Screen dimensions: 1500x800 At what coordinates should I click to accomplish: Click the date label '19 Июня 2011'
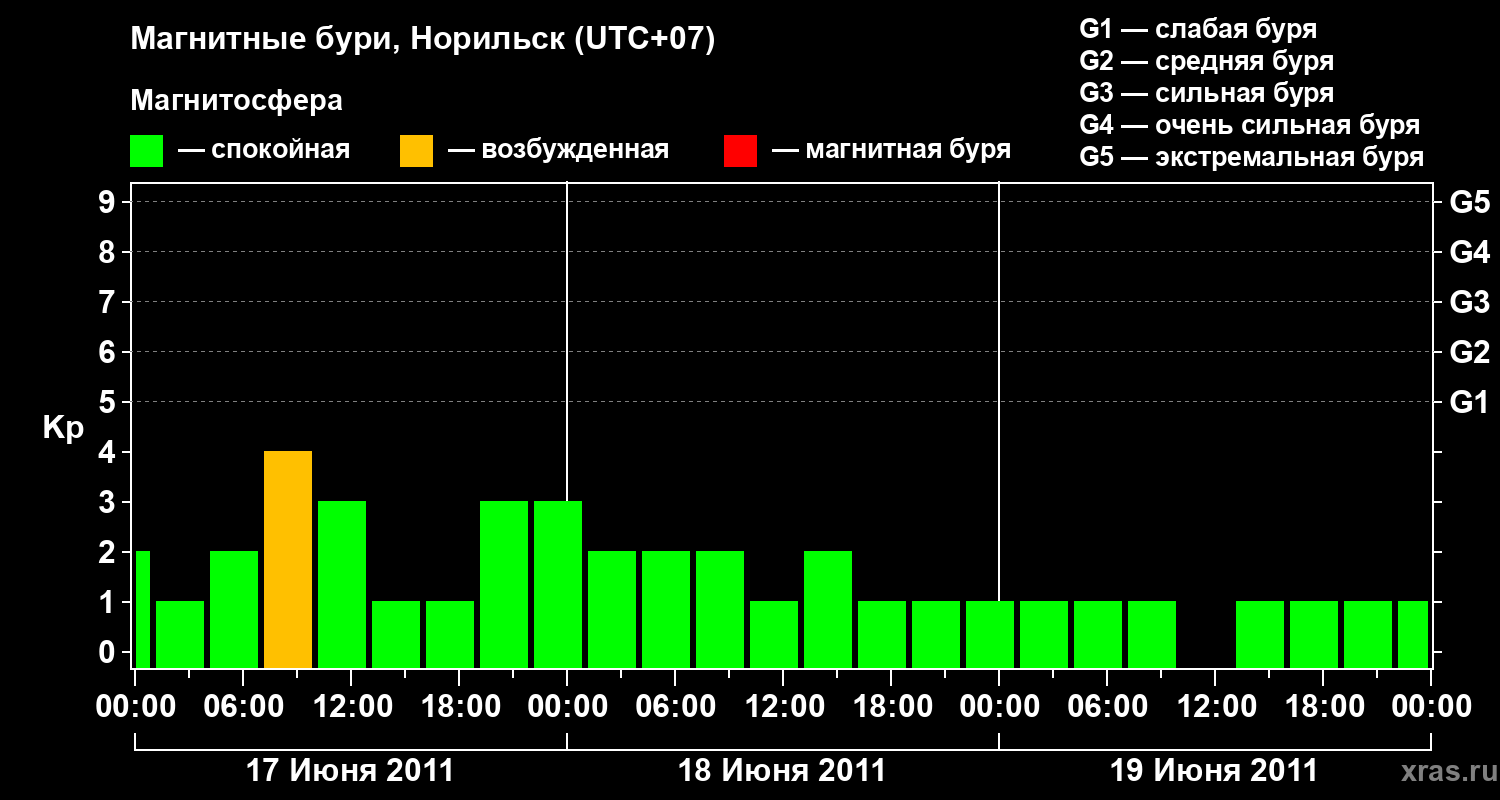tap(1214, 771)
